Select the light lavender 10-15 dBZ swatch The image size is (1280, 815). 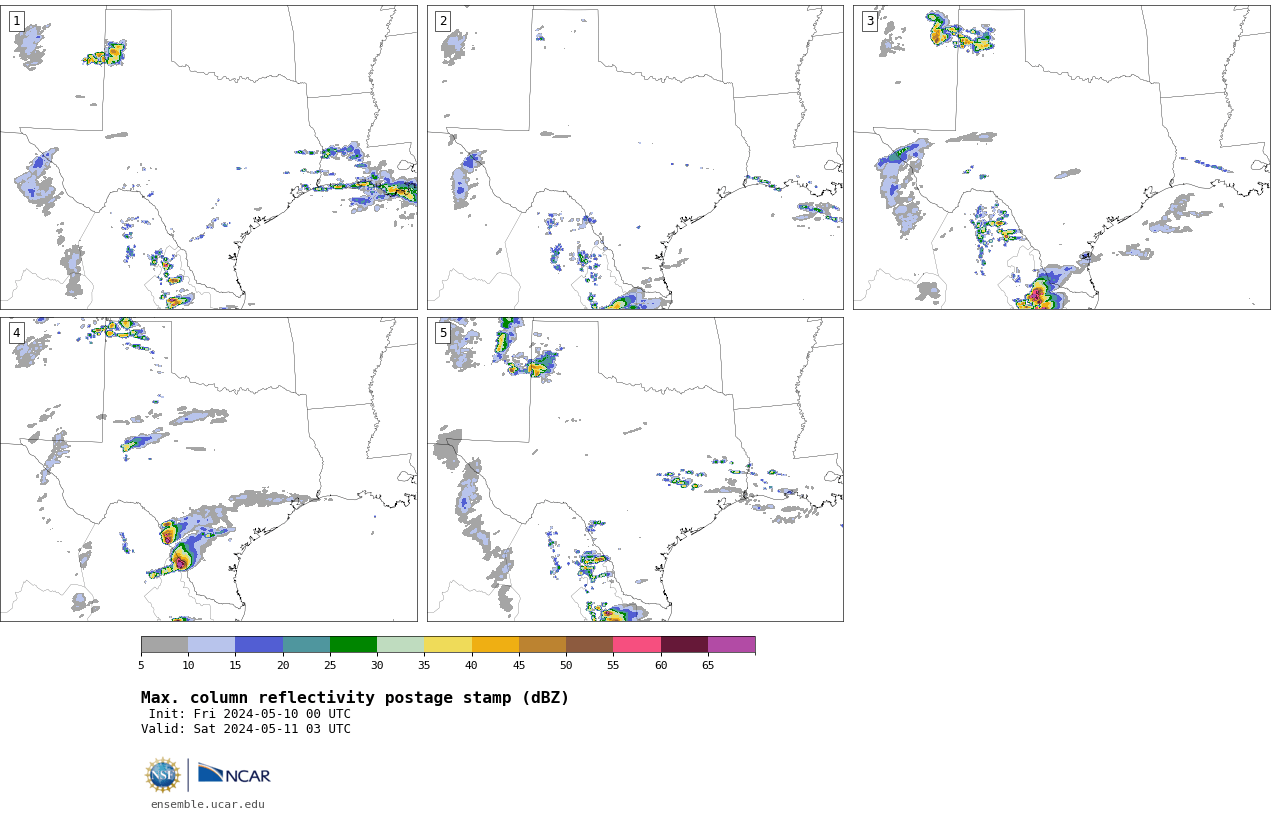click(x=212, y=644)
